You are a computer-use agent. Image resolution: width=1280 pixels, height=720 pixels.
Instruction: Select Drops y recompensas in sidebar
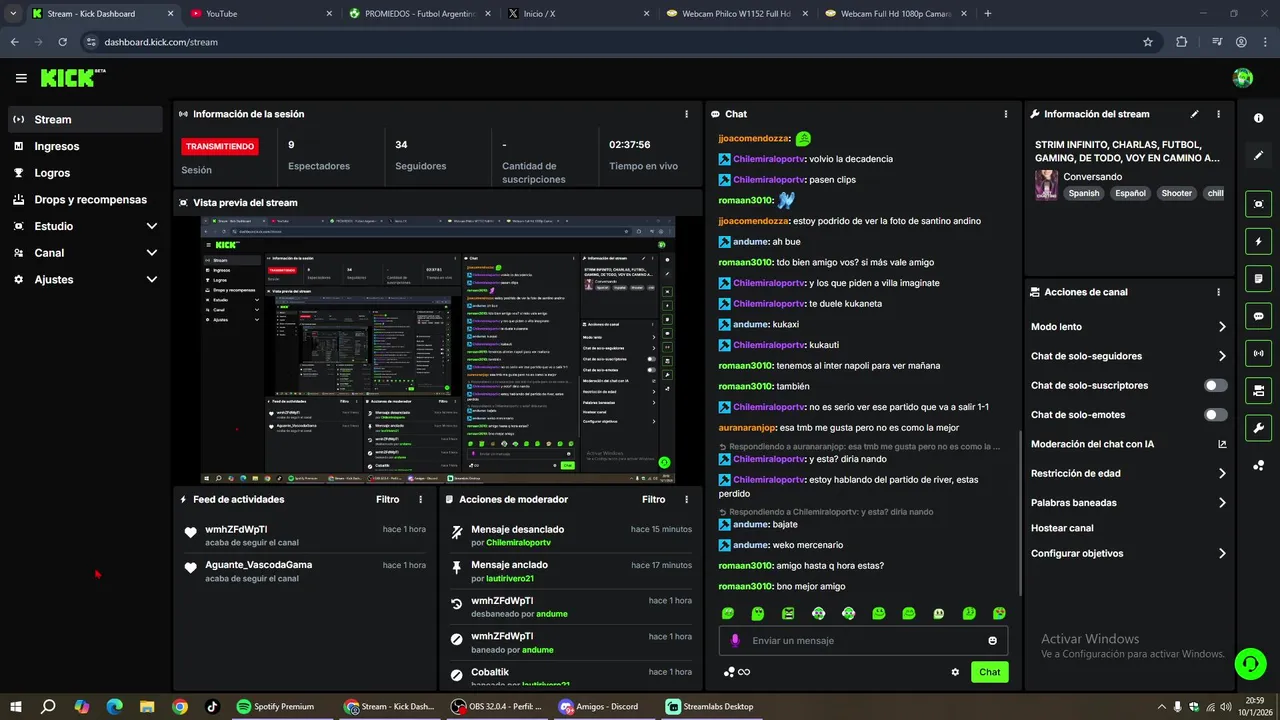[85, 199]
